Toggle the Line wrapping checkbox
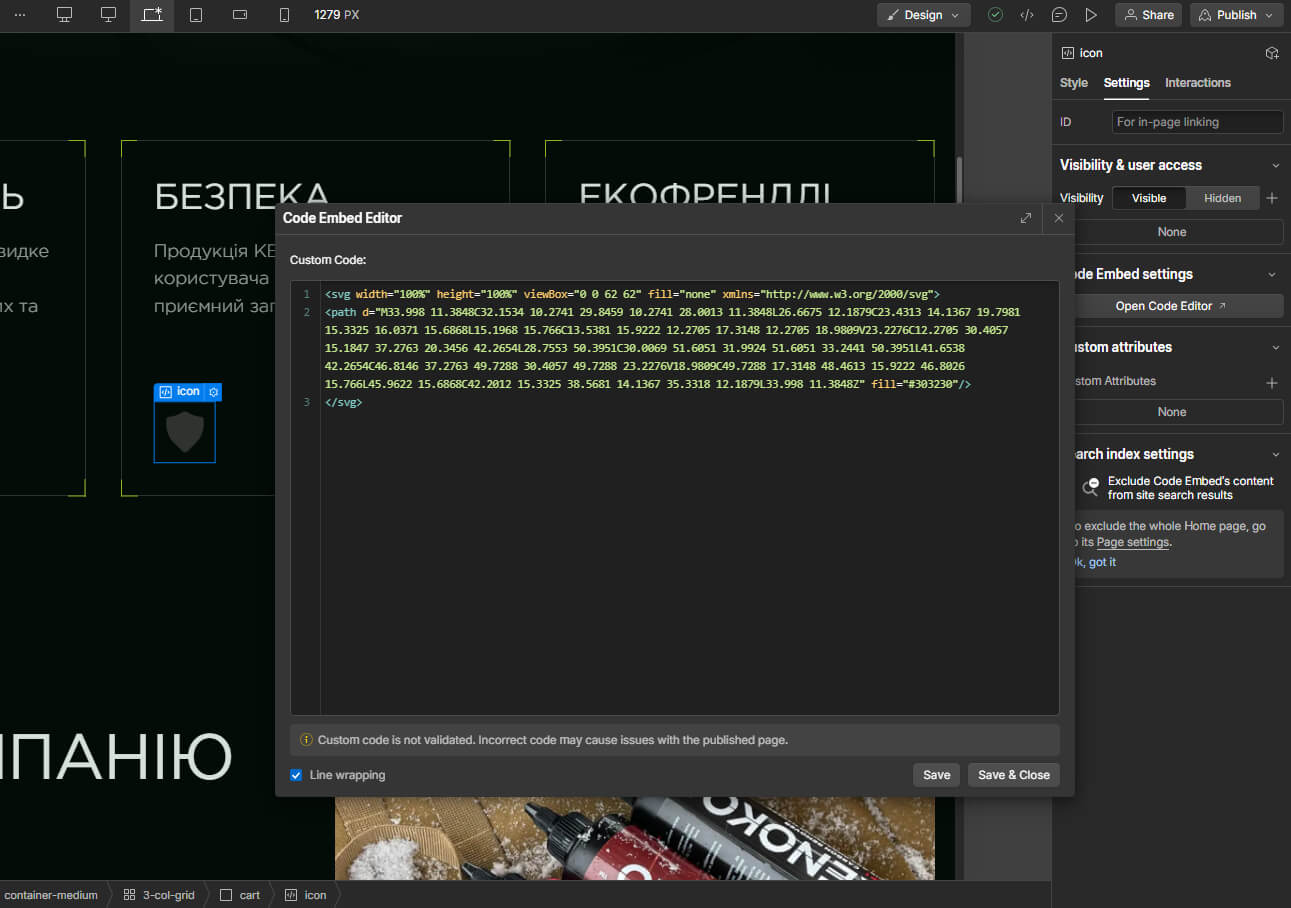1291x908 pixels. click(x=296, y=775)
